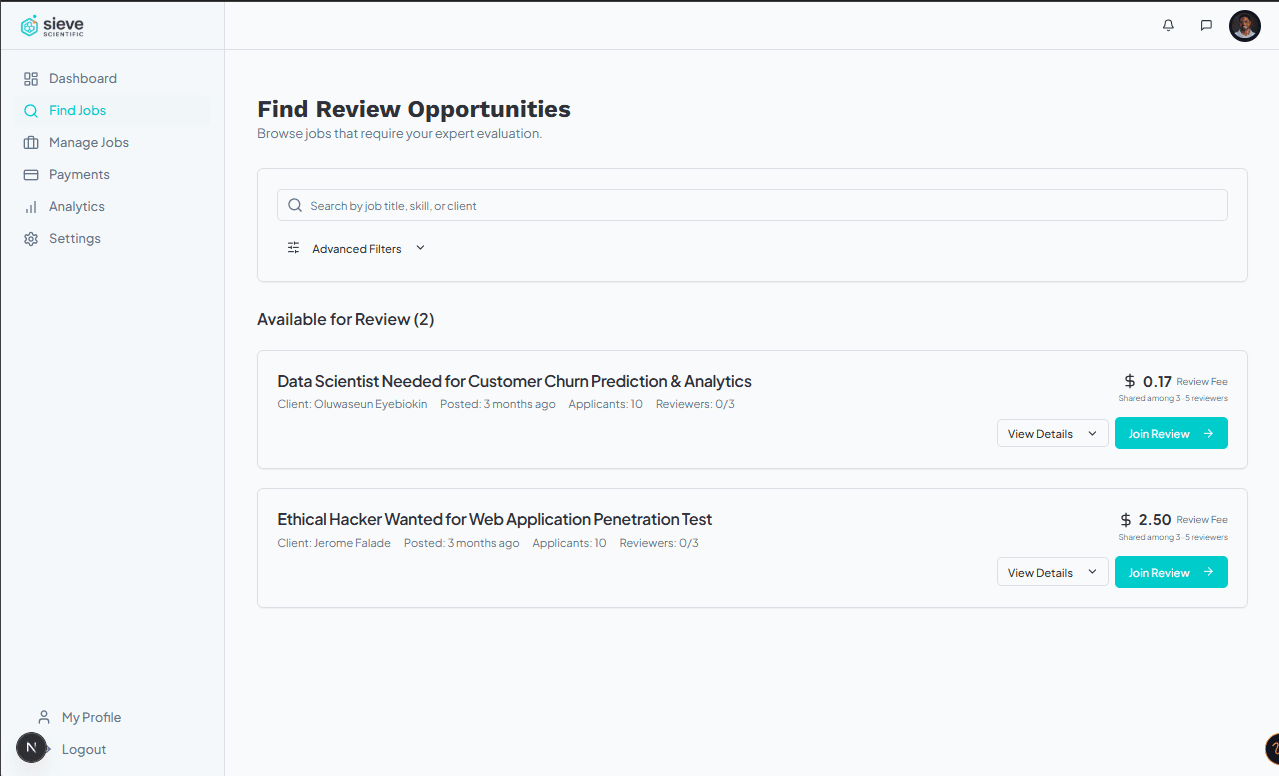This screenshot has width=1279, height=776.
Task: Click the filter sliders icon beside Advanced Filters
Action: click(x=293, y=247)
